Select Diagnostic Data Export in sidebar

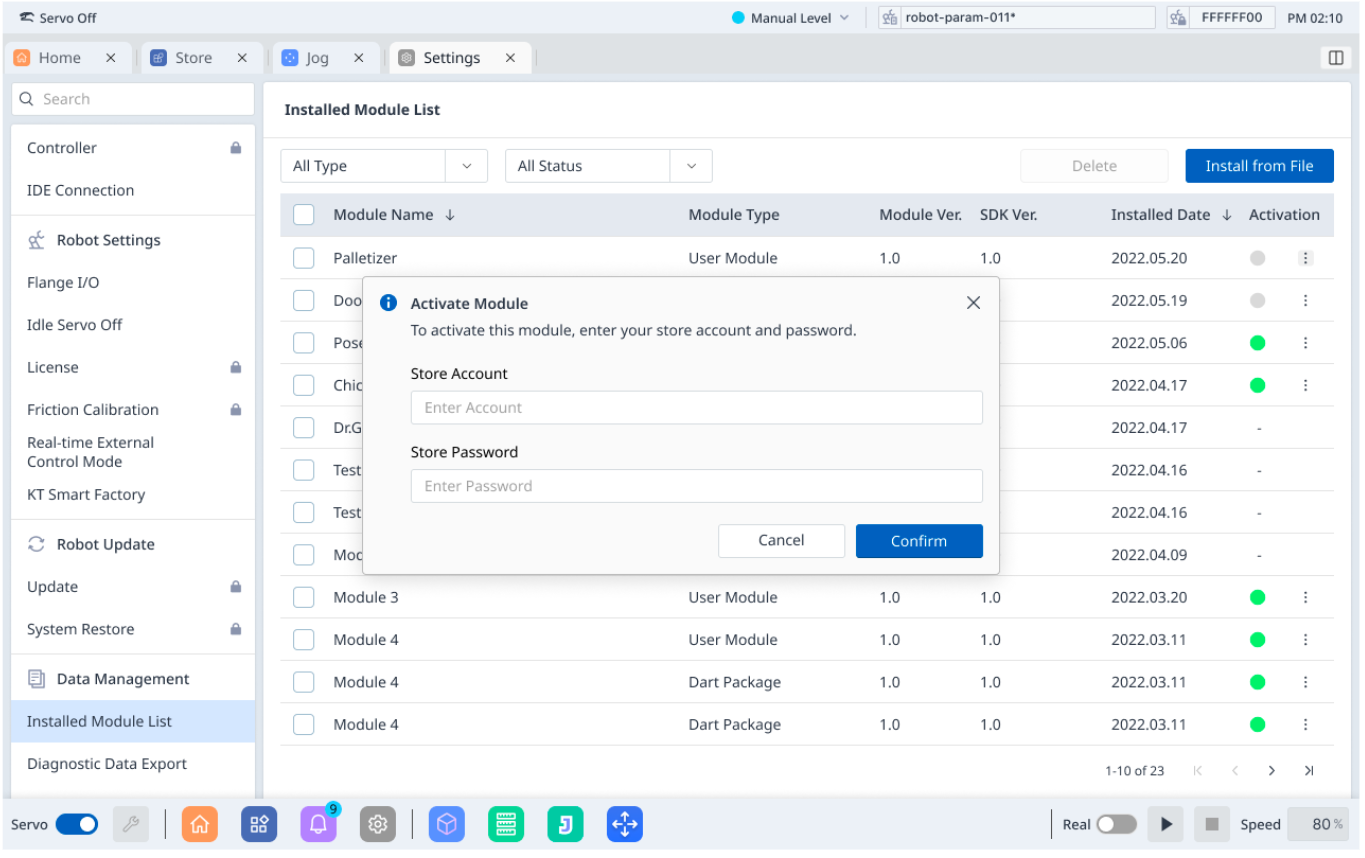coord(107,764)
